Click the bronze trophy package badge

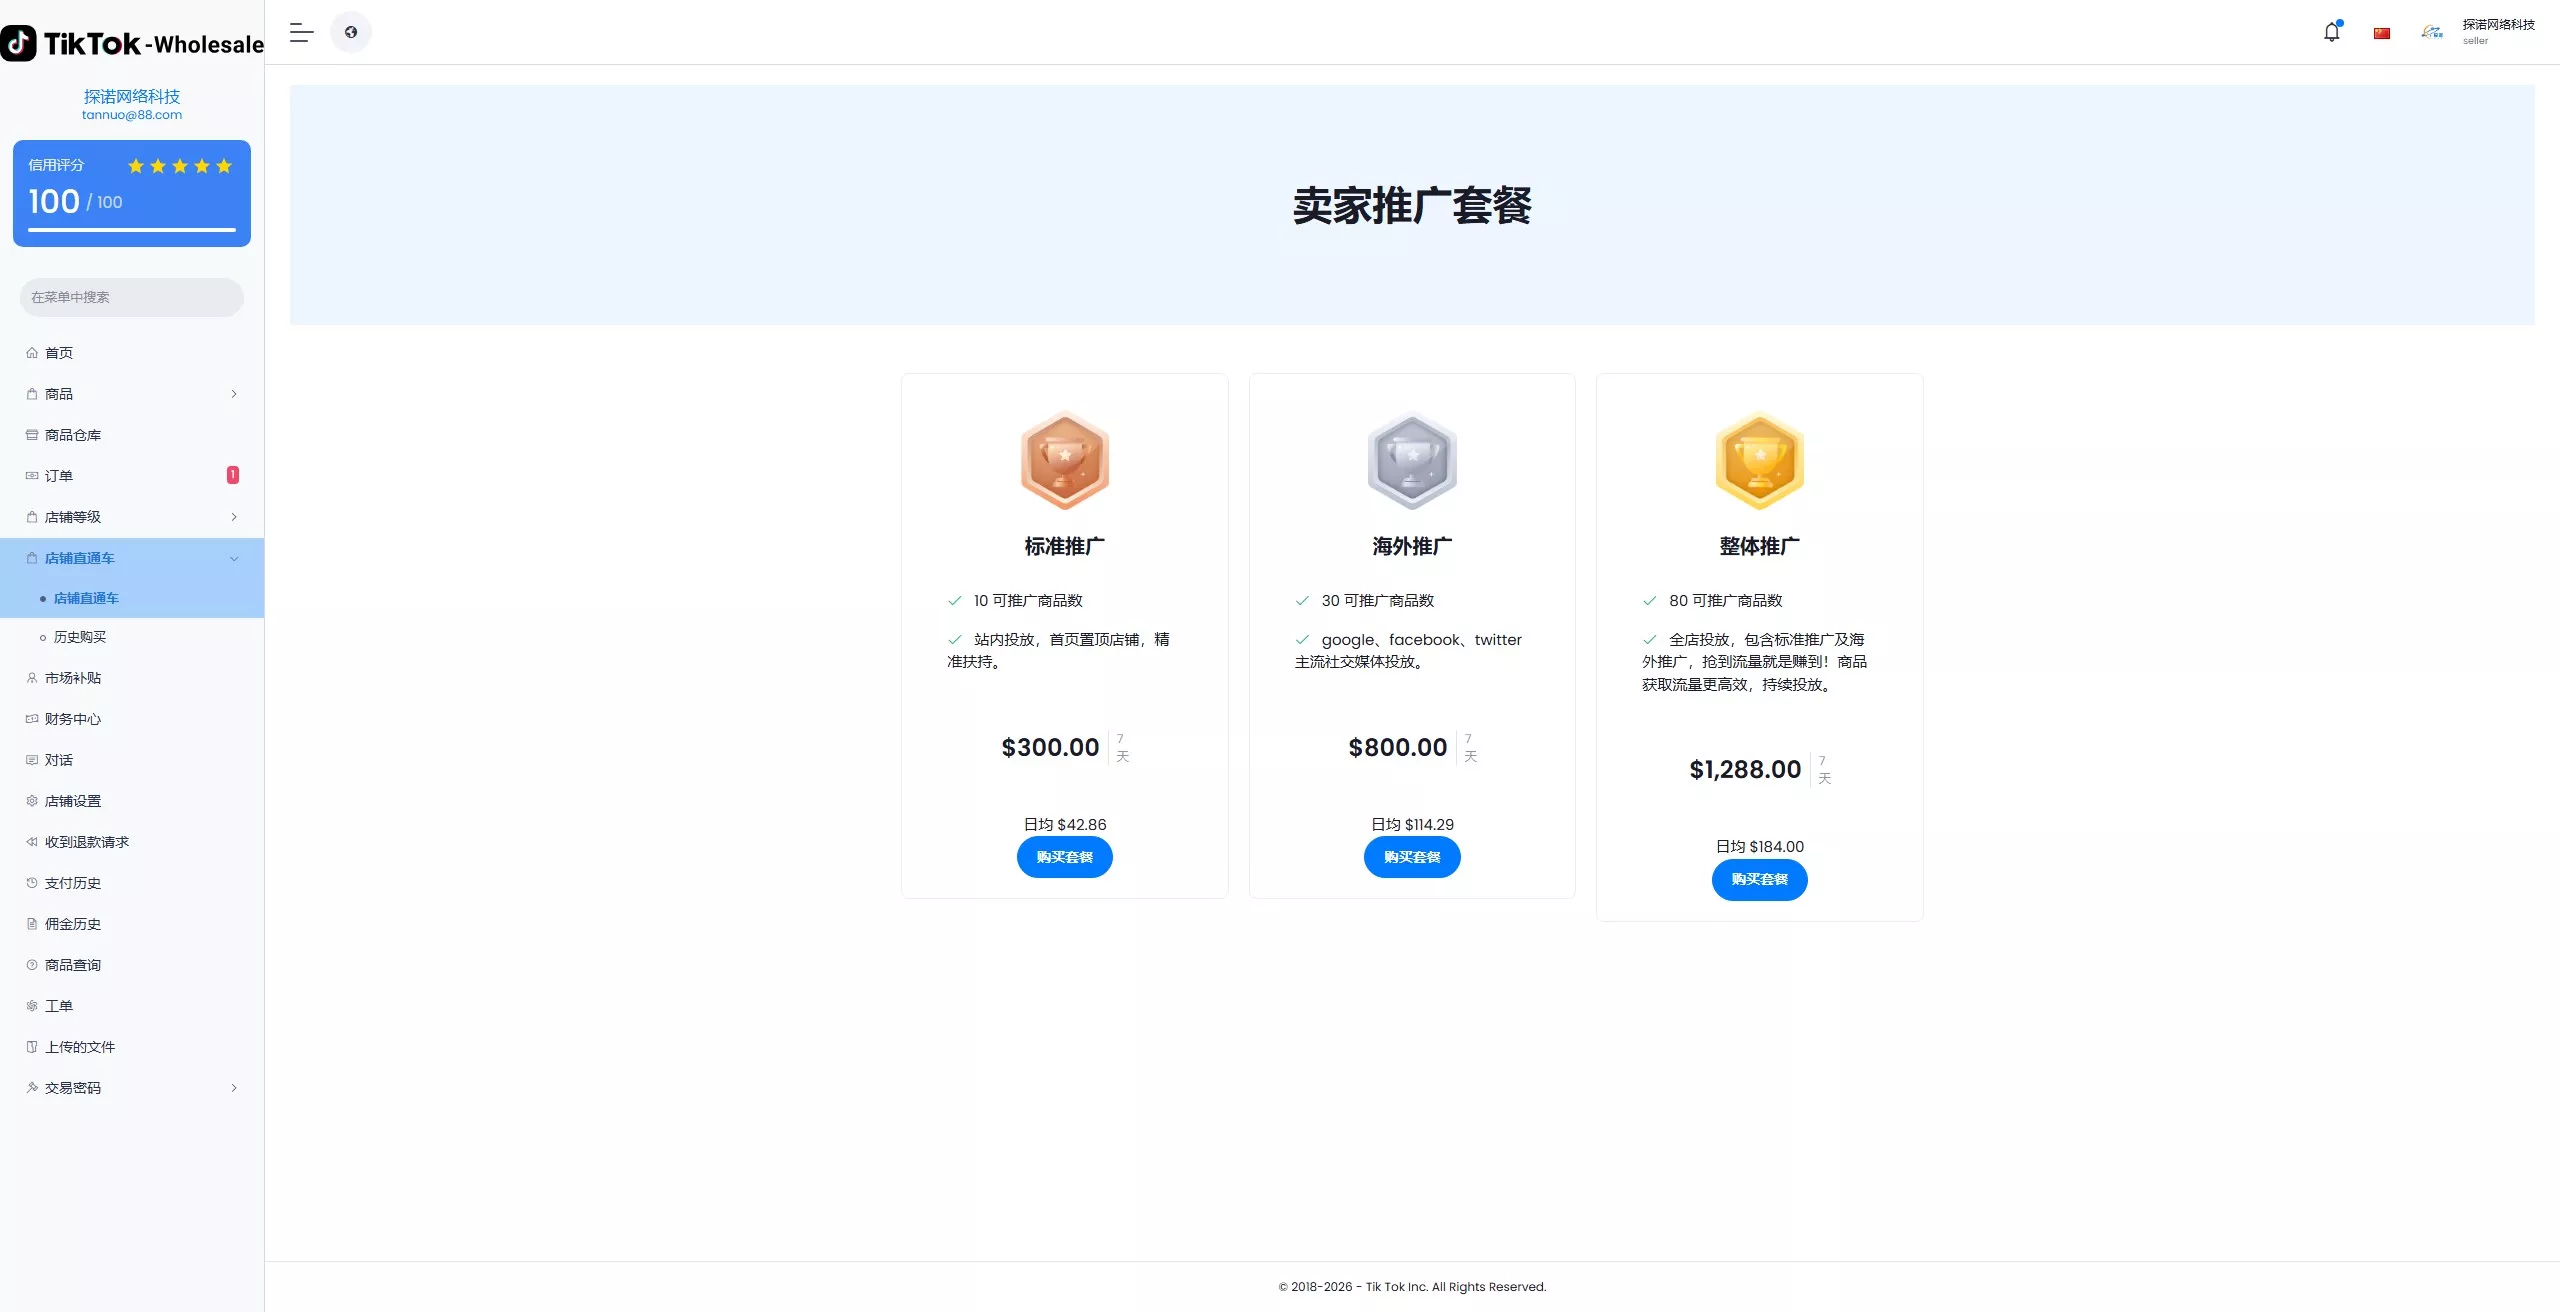1064,460
